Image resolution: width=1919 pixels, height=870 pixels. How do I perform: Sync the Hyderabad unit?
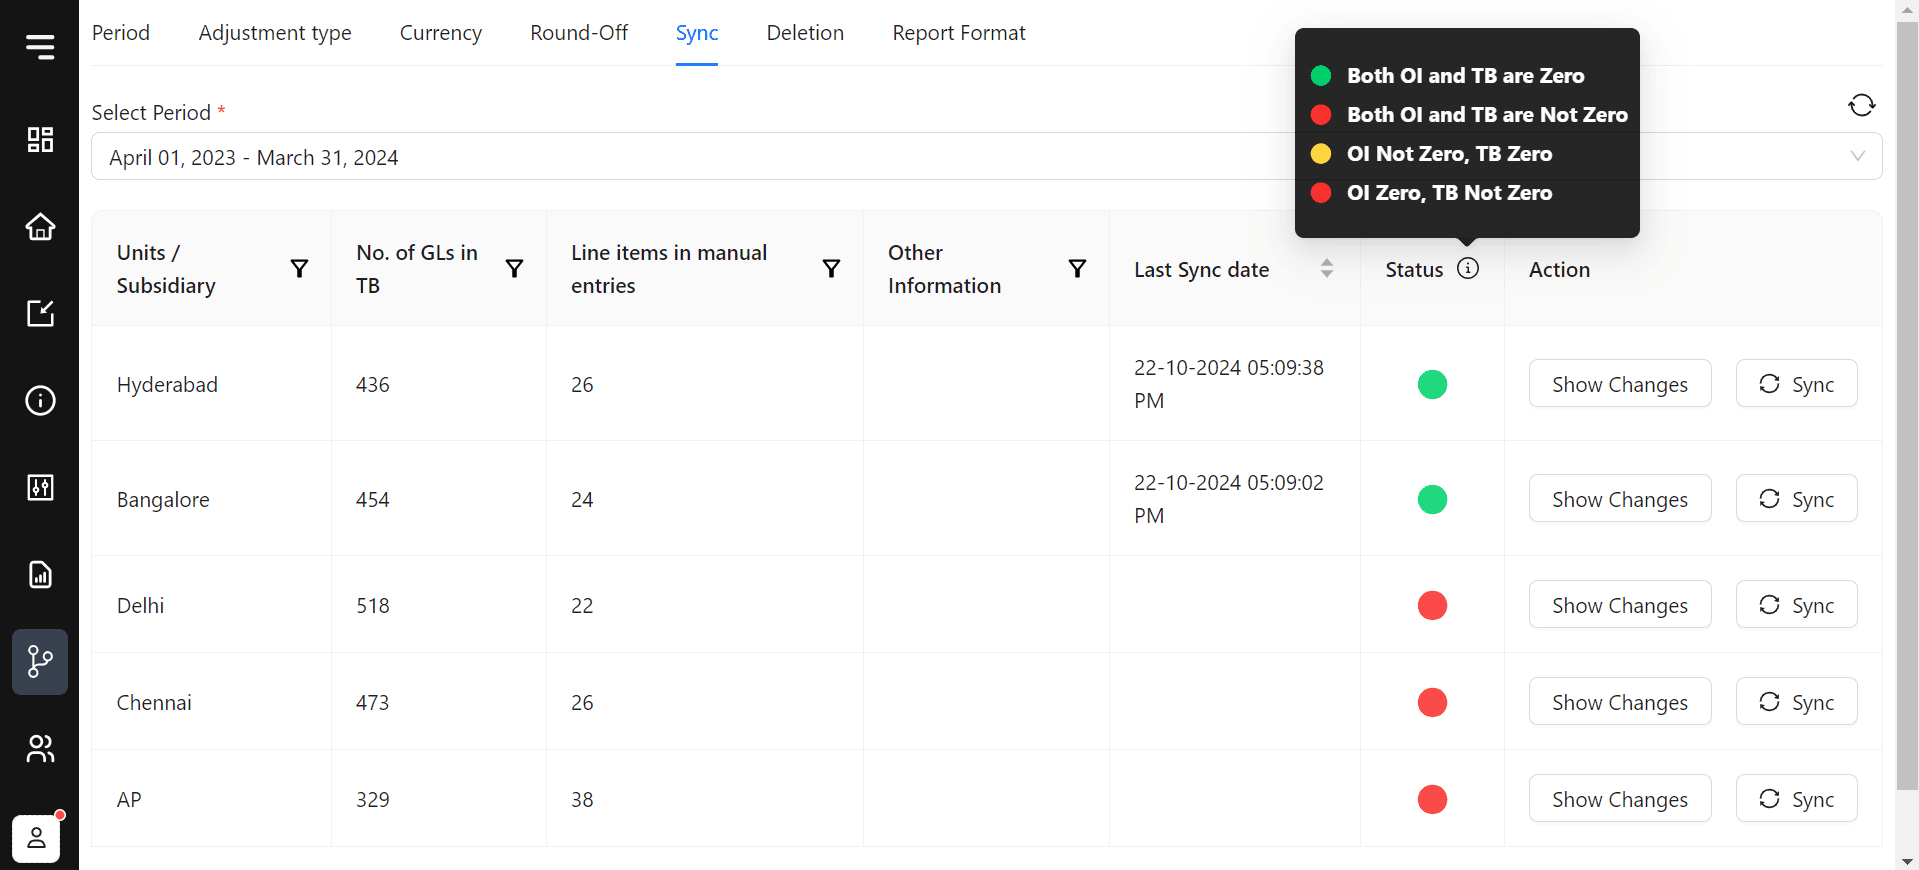pyautogui.click(x=1796, y=384)
